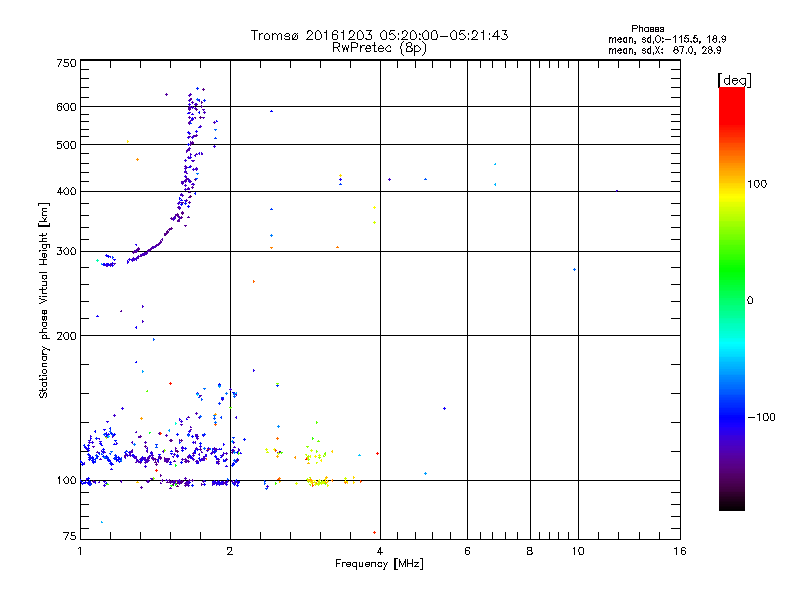Click the x-axis tick label '8'
Viewport: 800px width, 600px height.
(x=530, y=551)
